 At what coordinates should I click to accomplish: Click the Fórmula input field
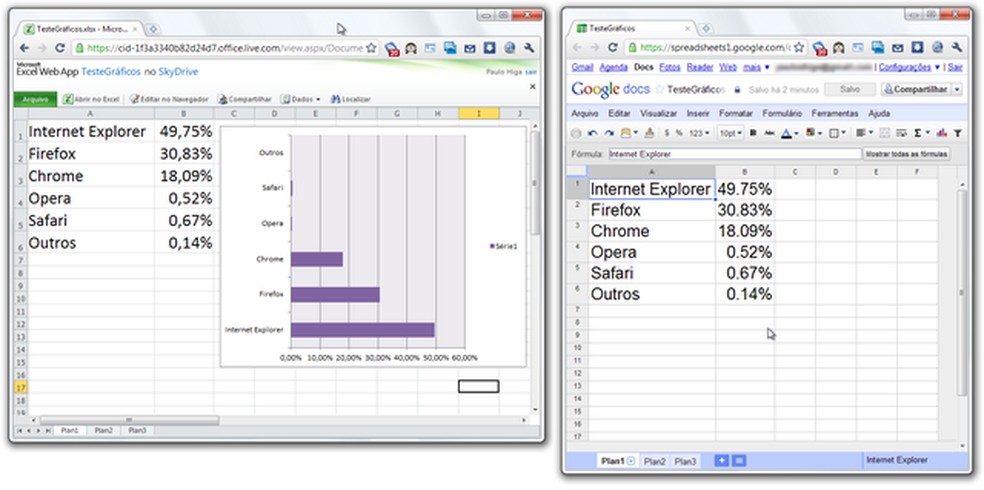(x=735, y=154)
